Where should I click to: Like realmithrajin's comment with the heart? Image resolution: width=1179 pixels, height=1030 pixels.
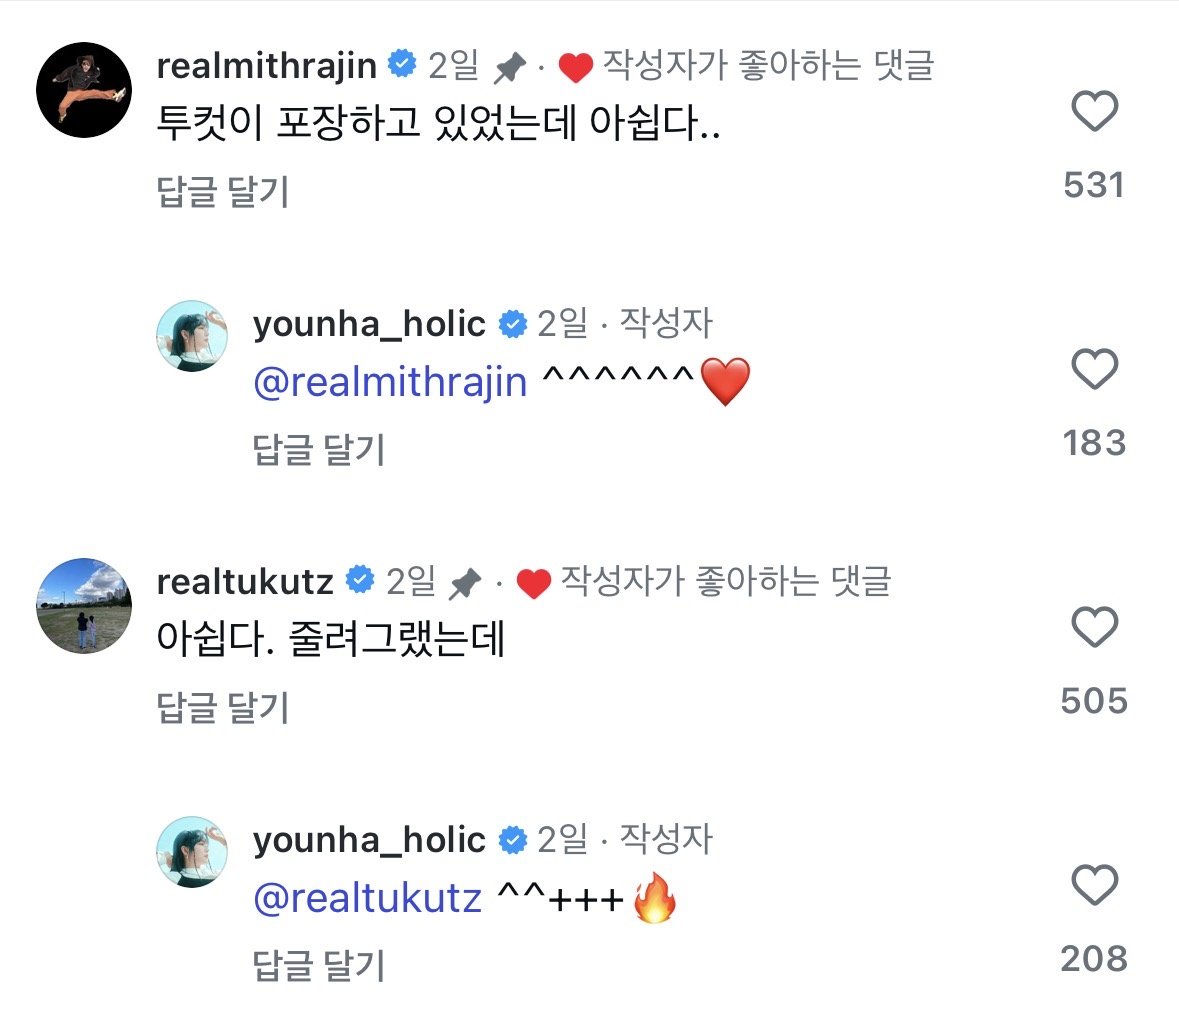click(1094, 111)
